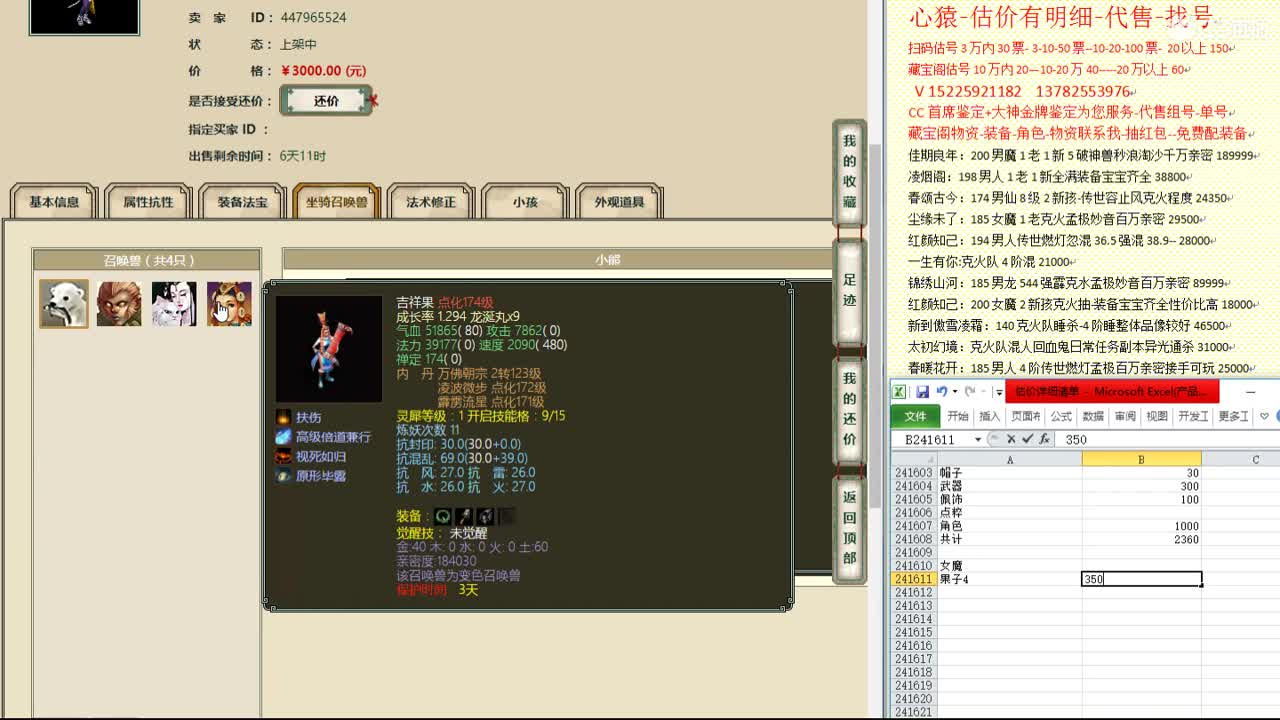
Task: Click the Excel Undo icon
Action: click(x=941, y=392)
